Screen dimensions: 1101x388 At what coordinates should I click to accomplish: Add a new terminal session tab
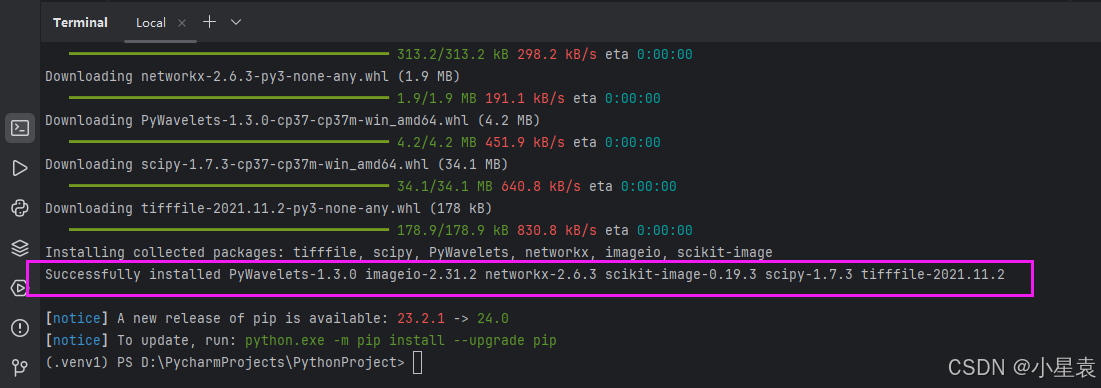click(209, 22)
